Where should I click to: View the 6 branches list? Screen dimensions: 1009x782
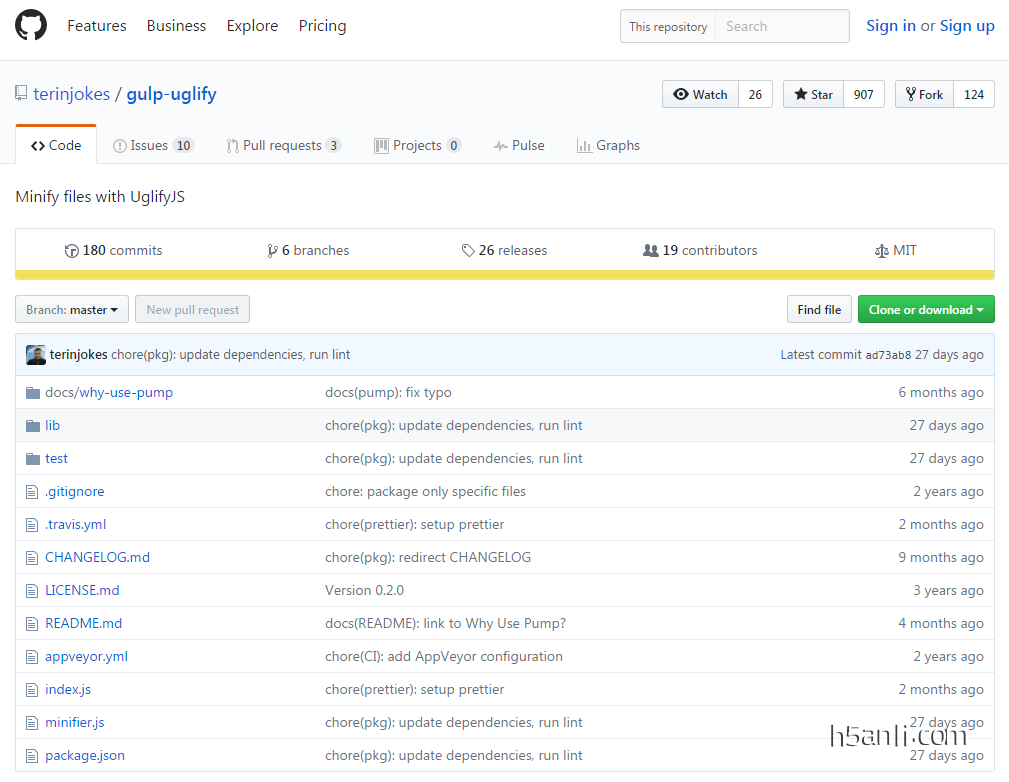pyautogui.click(x=308, y=250)
